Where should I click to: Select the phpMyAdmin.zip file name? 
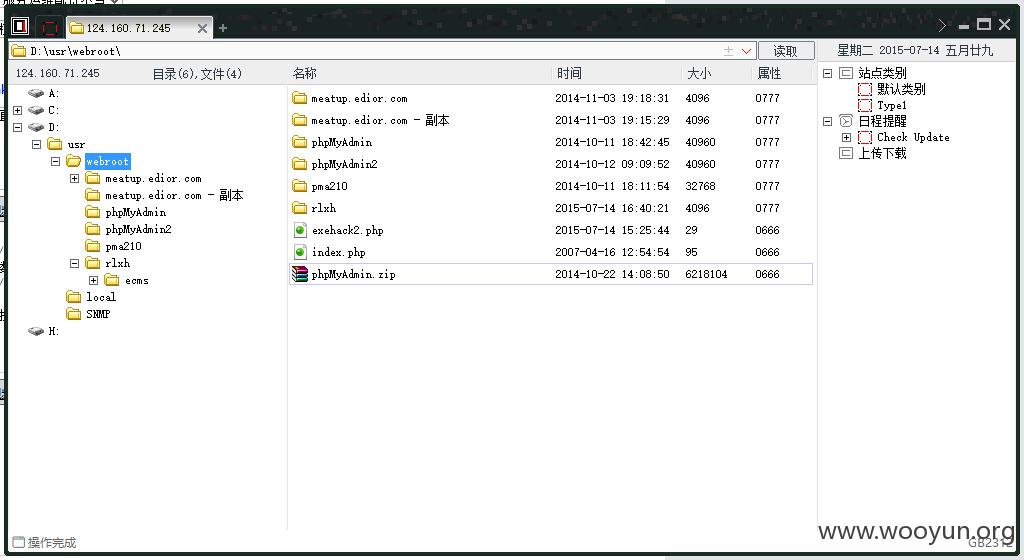point(353,274)
